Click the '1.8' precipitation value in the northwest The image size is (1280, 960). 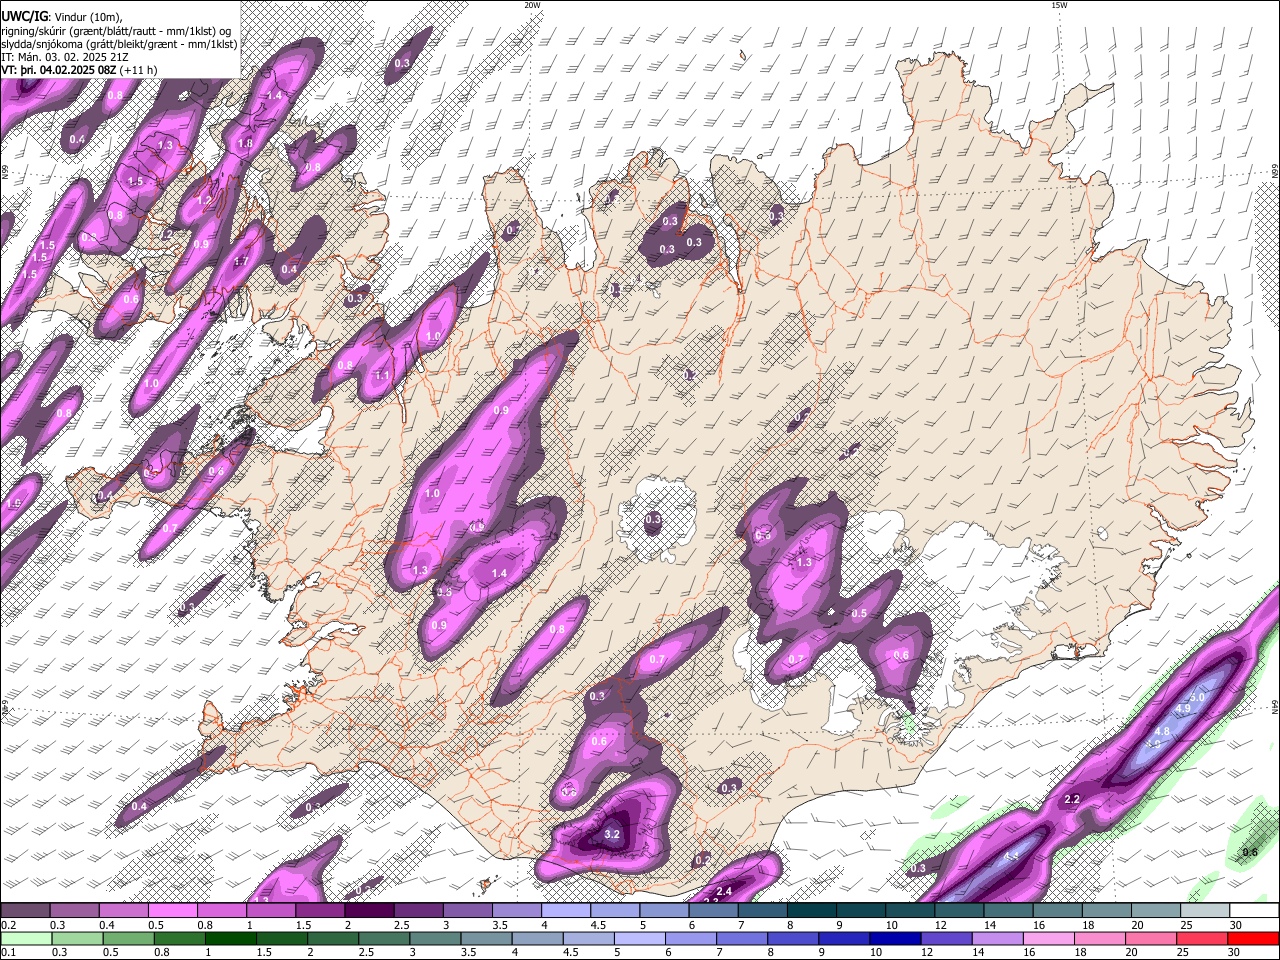point(245,143)
